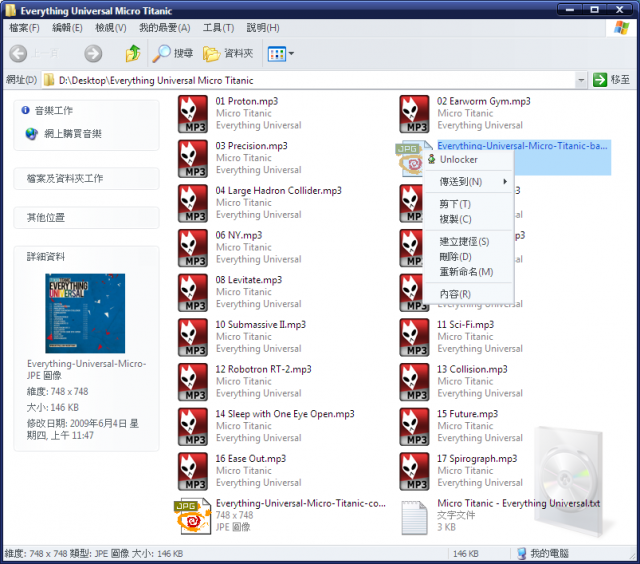
Task: Open the View (檢視) menu
Action: click(111, 28)
